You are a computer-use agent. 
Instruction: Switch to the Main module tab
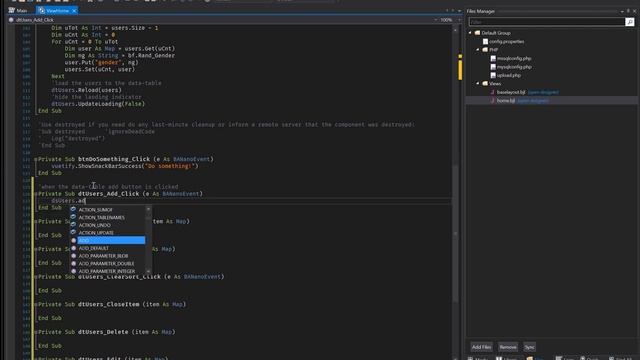coord(18,11)
